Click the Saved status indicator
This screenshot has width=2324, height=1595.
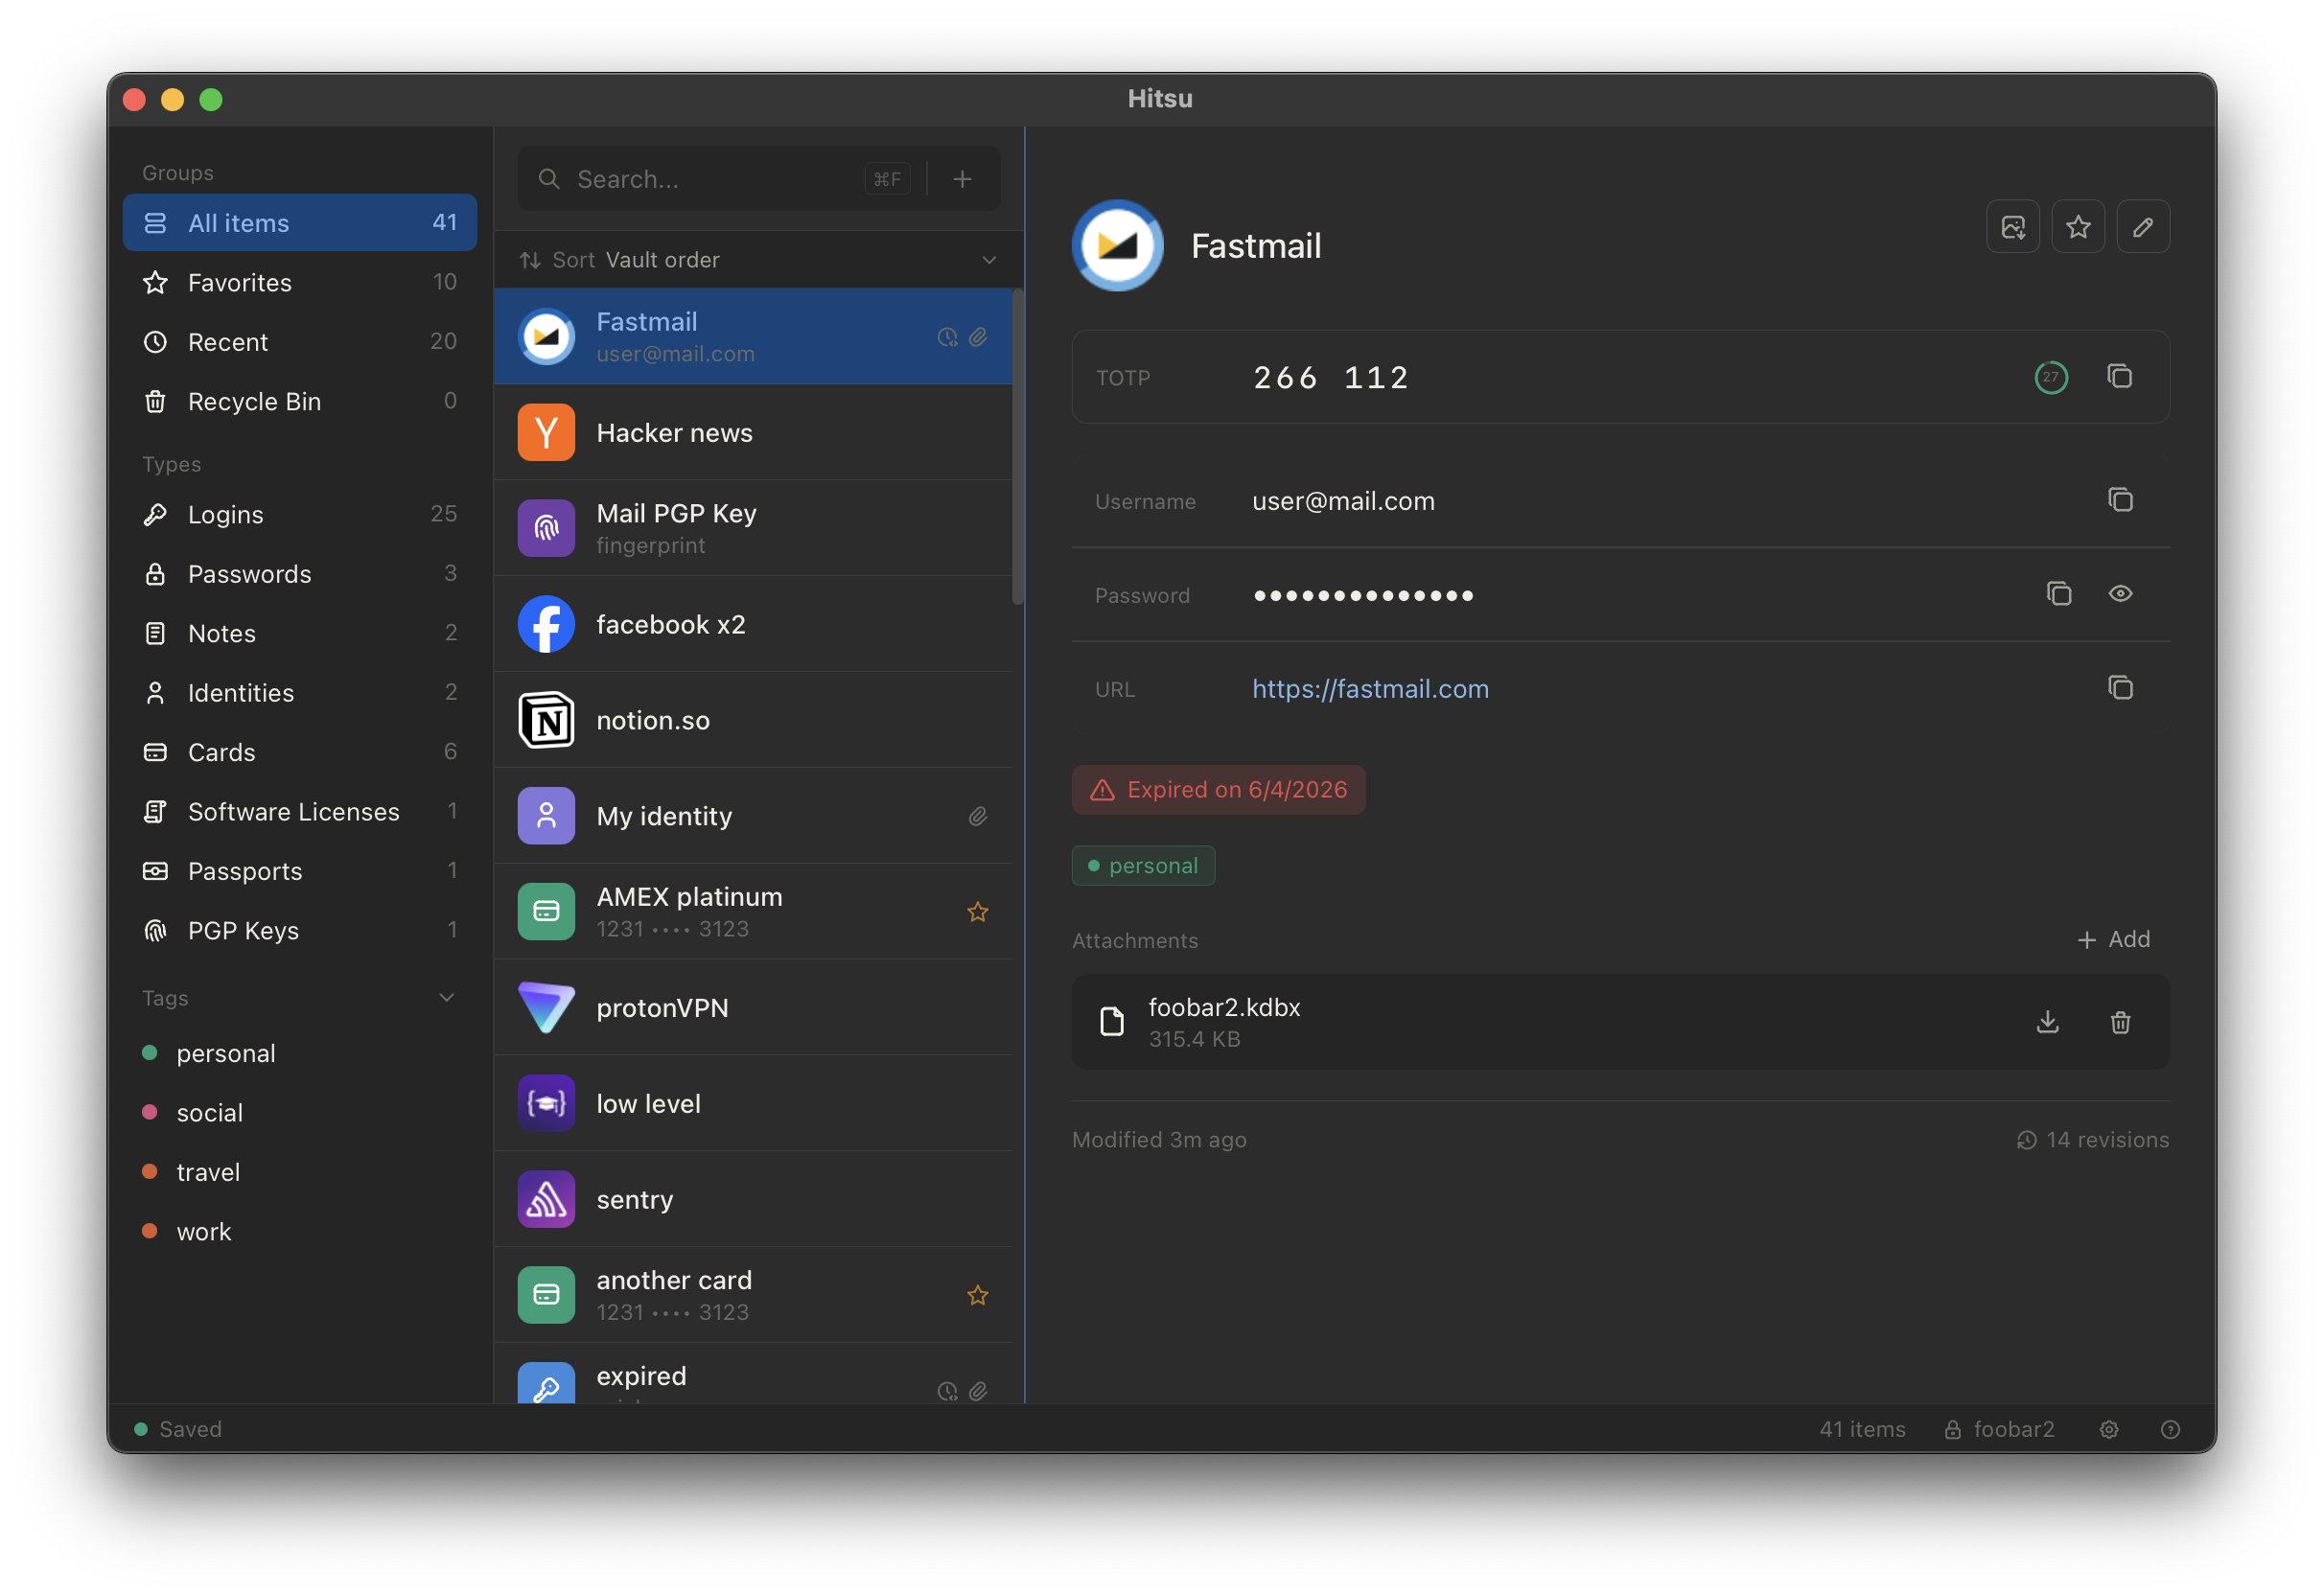(178, 1429)
